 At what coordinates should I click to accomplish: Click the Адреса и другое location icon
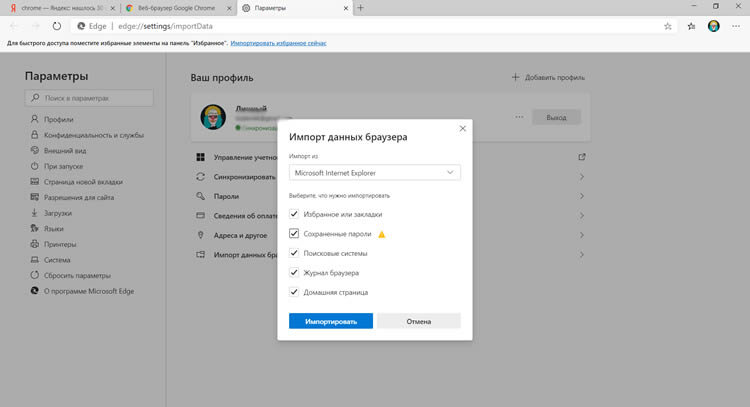(200, 235)
